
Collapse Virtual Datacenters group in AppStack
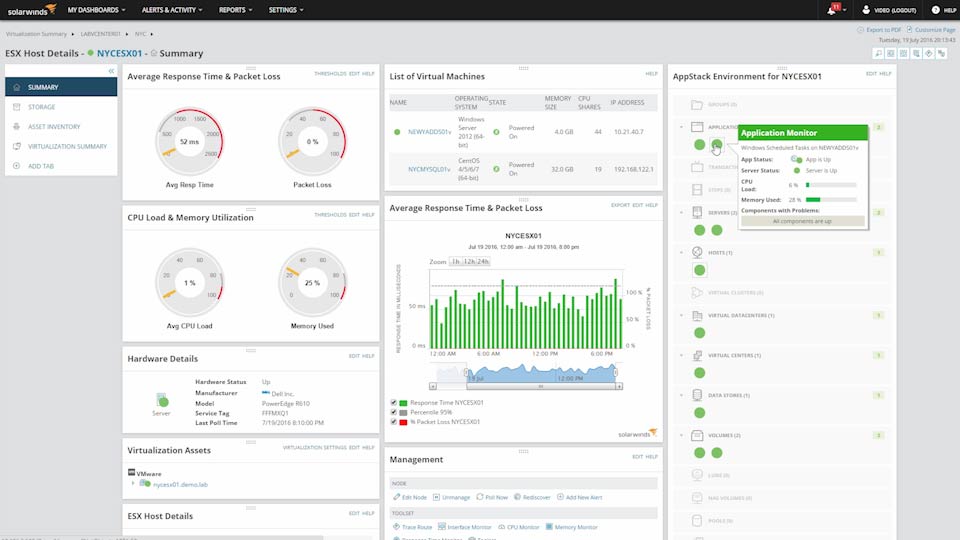point(681,315)
